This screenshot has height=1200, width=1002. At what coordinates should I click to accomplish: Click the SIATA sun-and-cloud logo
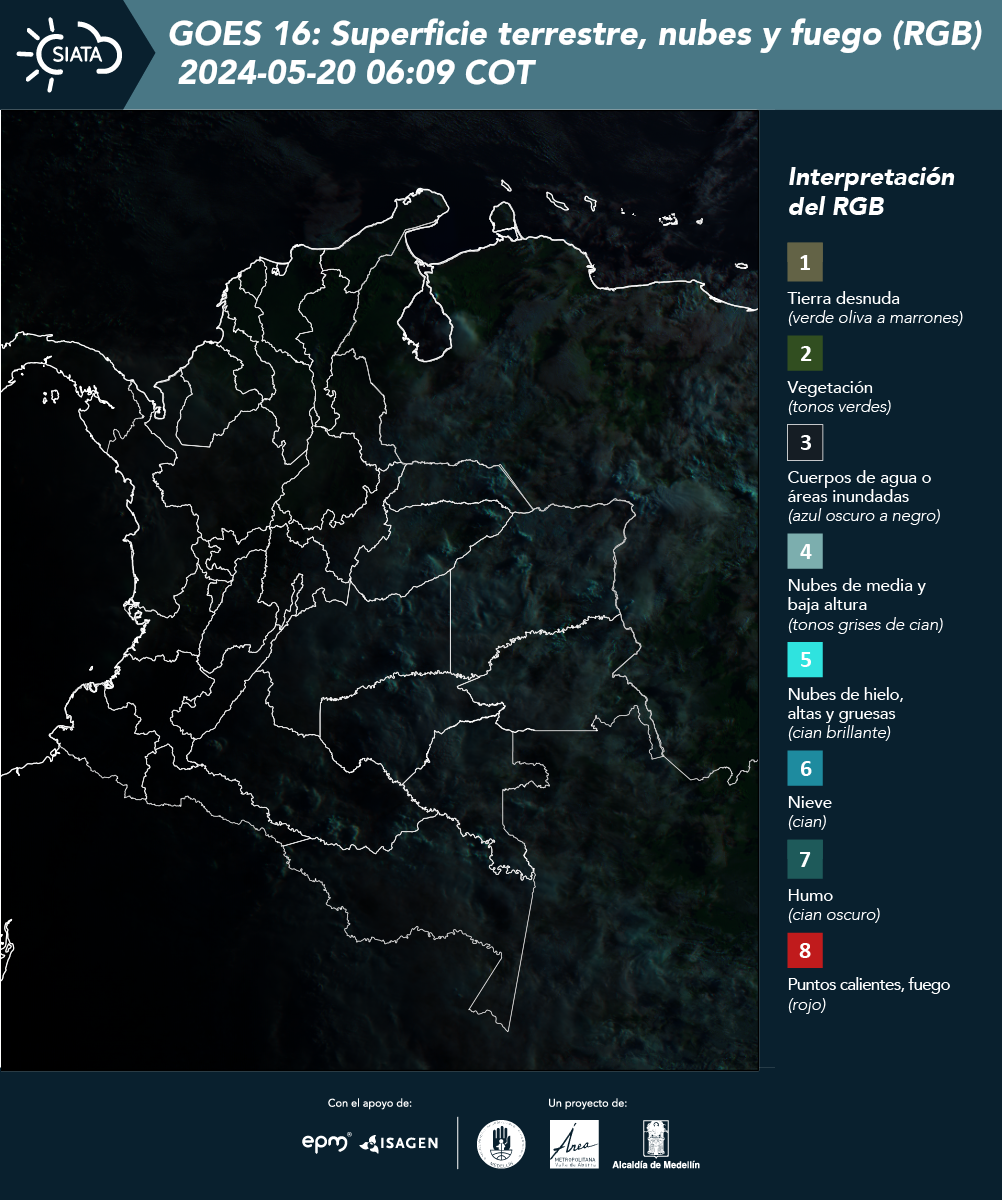pyautogui.click(x=70, y=55)
